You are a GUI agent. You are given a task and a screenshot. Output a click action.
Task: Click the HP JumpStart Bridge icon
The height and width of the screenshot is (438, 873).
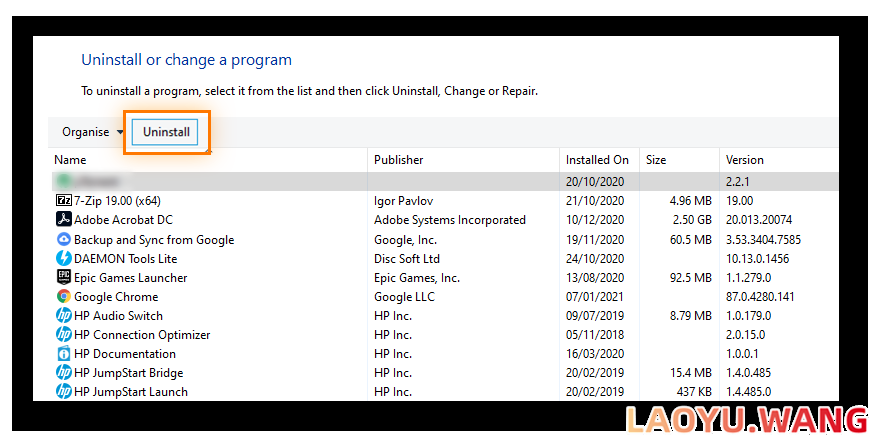click(x=64, y=372)
